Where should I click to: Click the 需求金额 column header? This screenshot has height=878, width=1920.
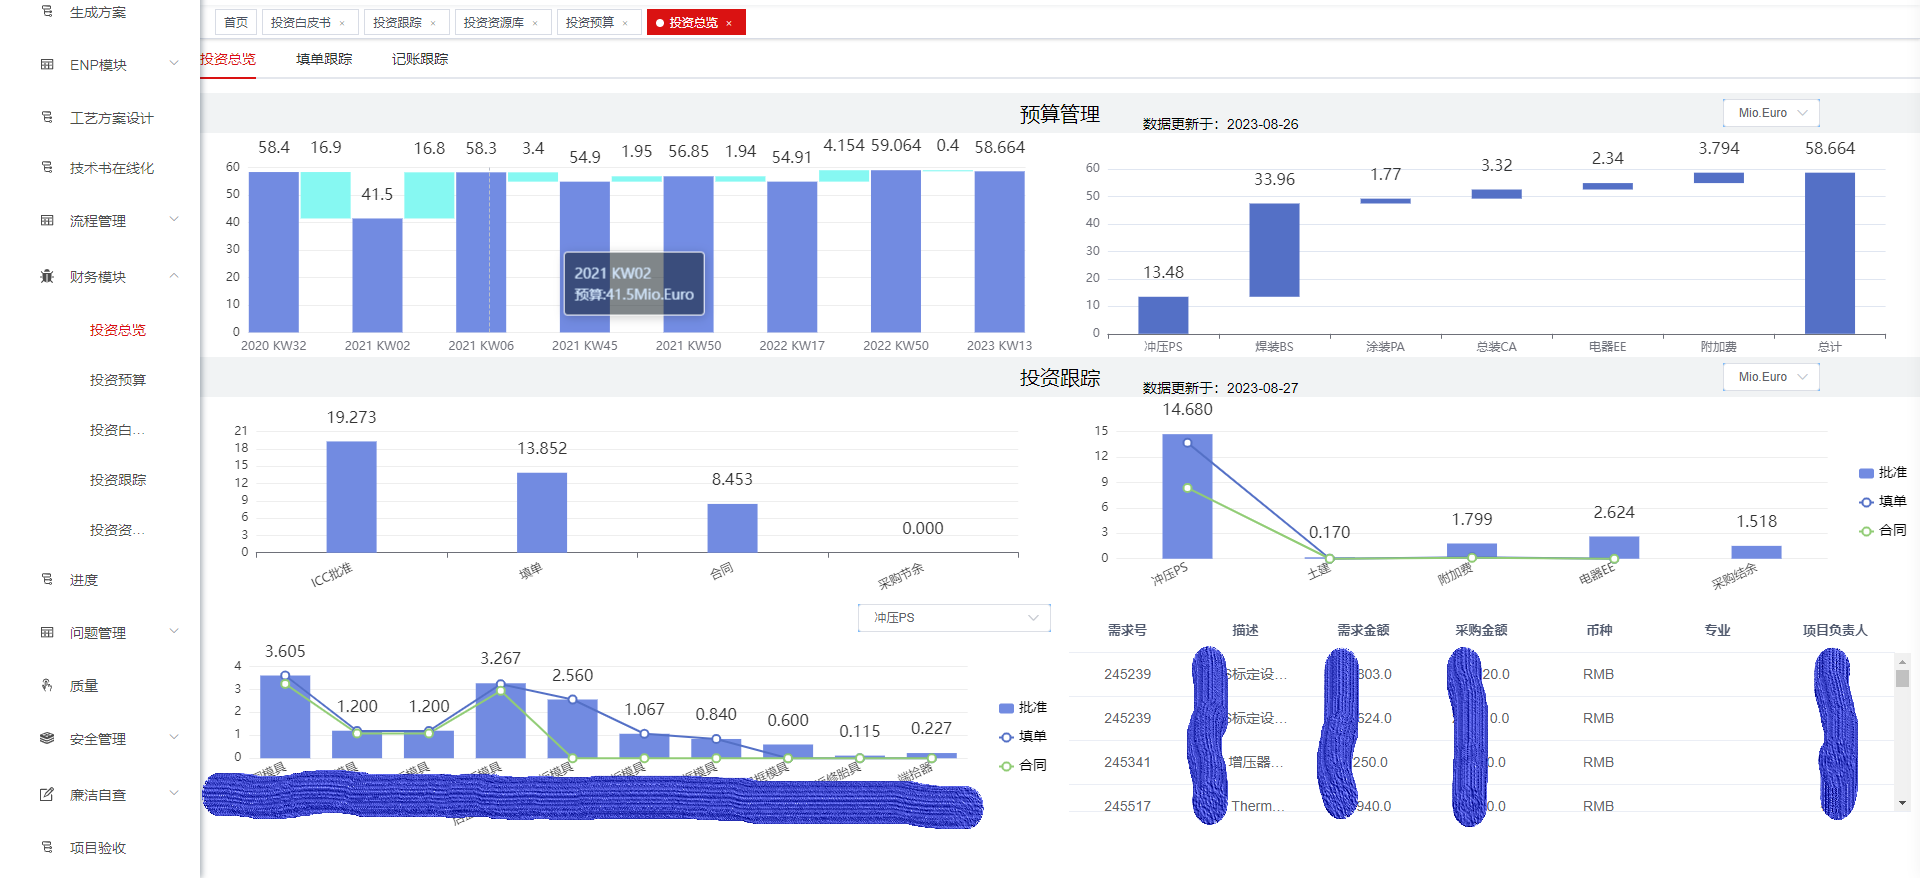[x=1363, y=630]
